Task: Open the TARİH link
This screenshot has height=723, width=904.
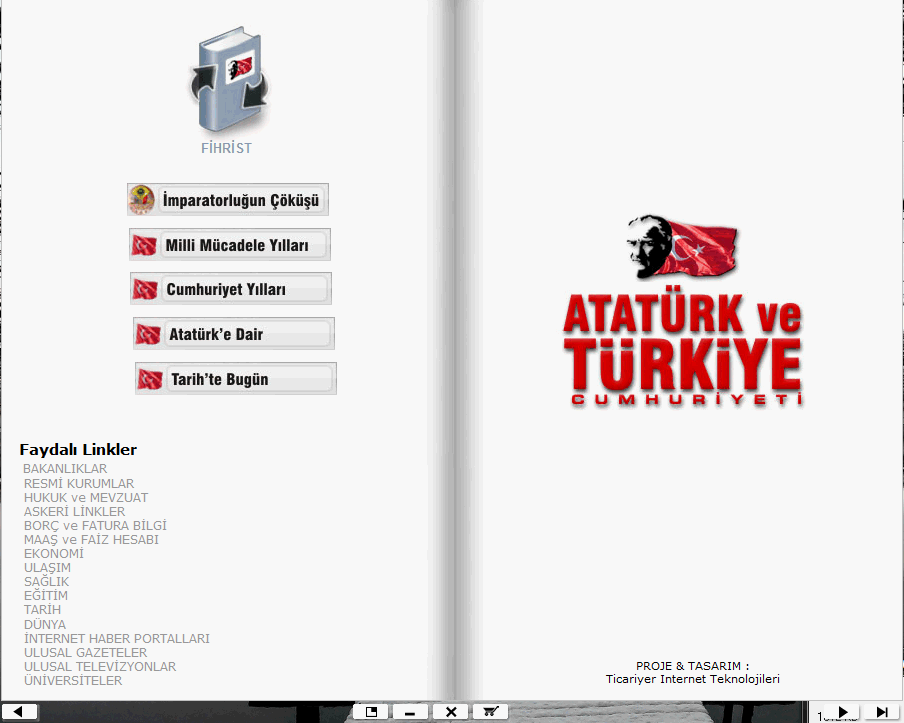Action: (42, 609)
